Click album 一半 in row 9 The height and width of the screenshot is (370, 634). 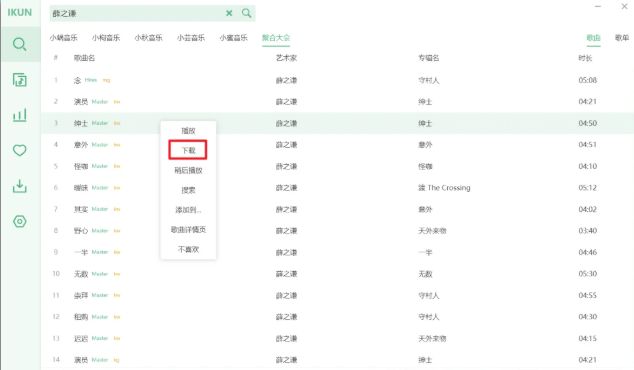(425, 252)
